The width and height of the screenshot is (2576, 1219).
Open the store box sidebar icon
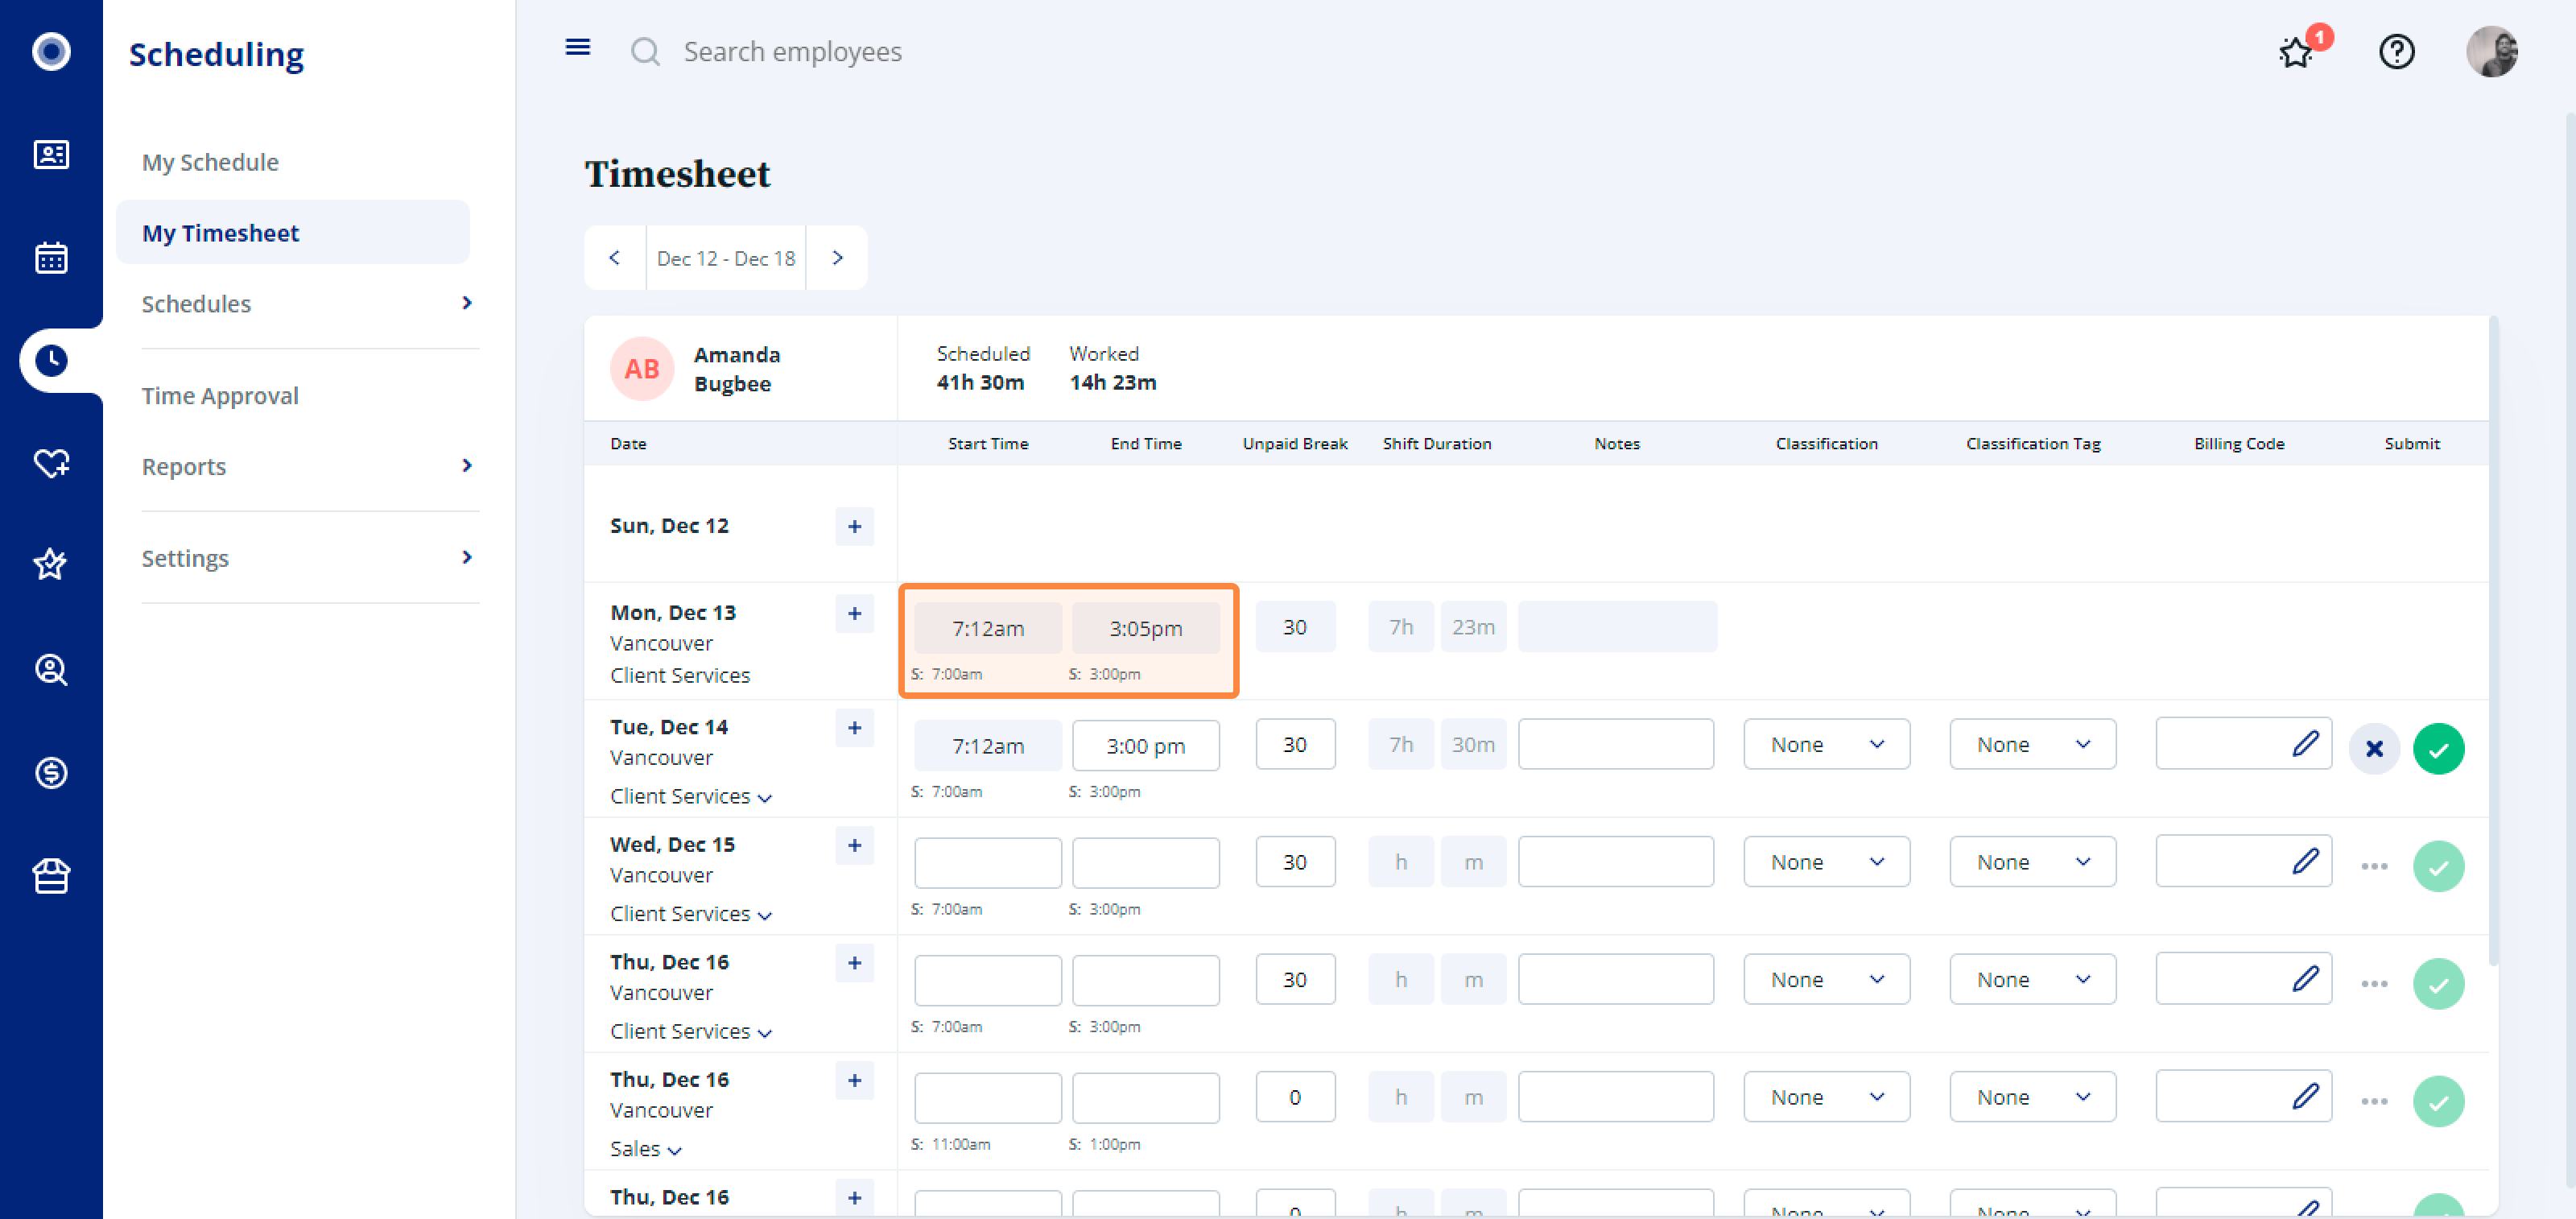51,876
